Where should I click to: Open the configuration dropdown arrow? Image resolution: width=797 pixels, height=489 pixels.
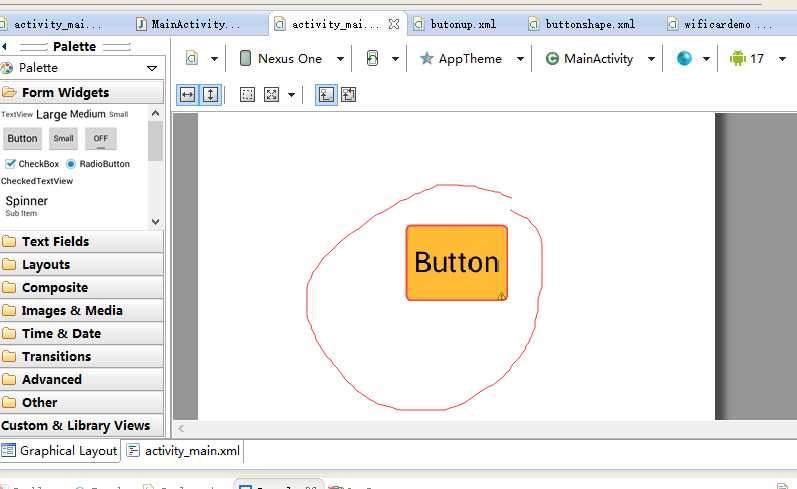tap(214, 59)
